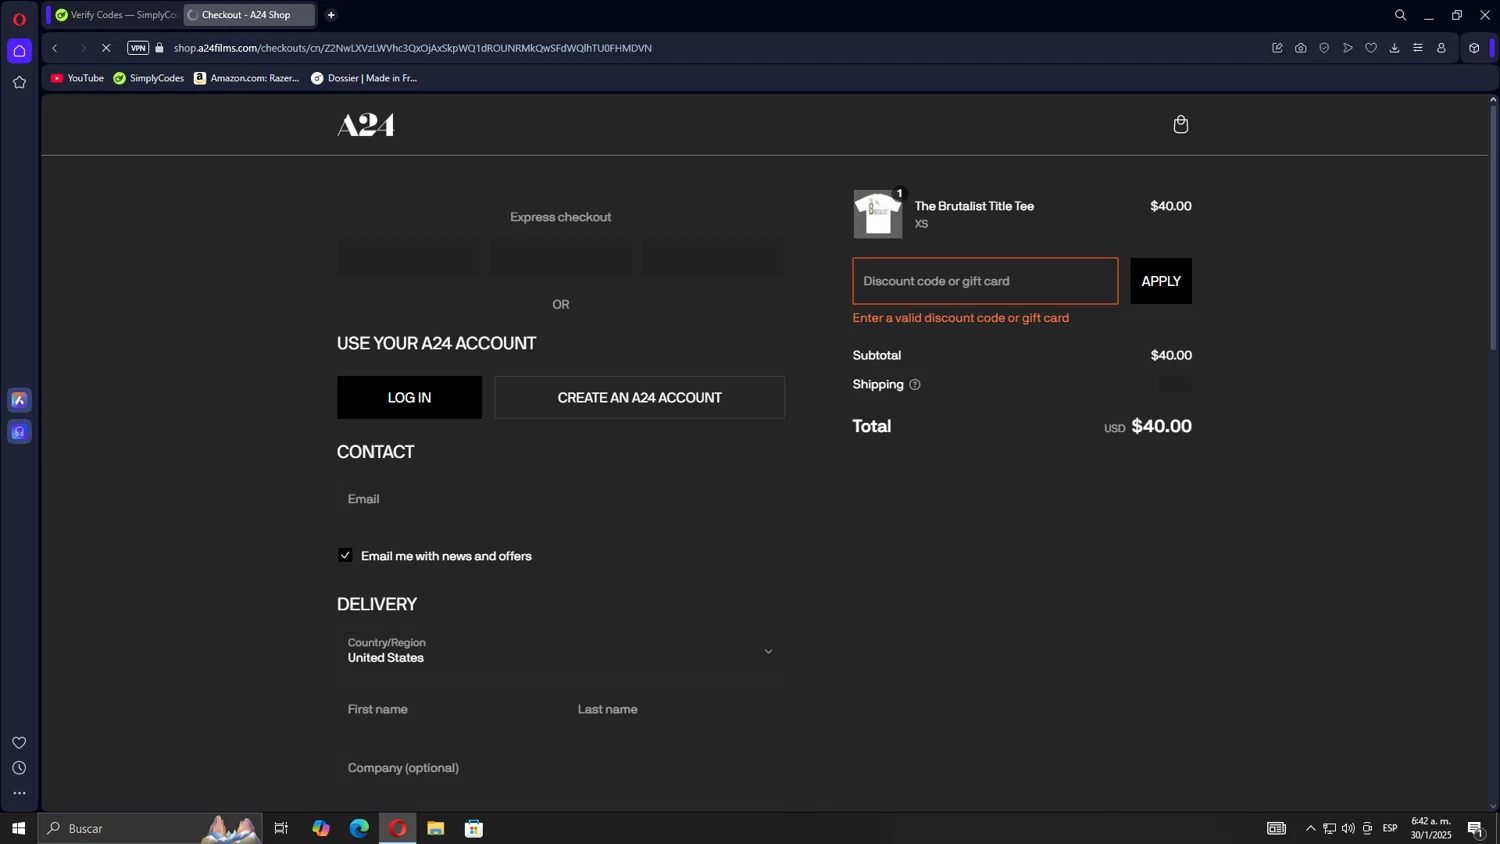Open the purple sidebar app icon
Screen dimensions: 1500x844
(19, 432)
